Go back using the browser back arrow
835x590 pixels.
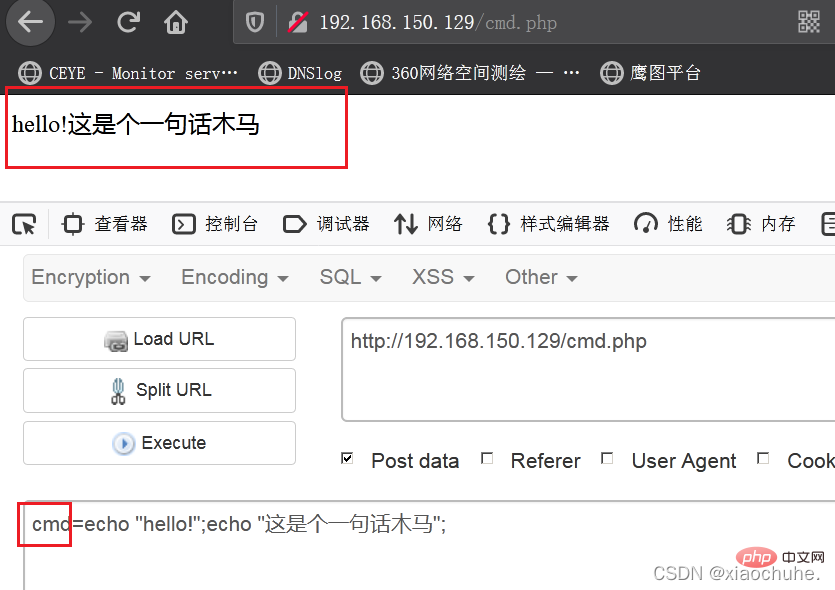coord(30,22)
